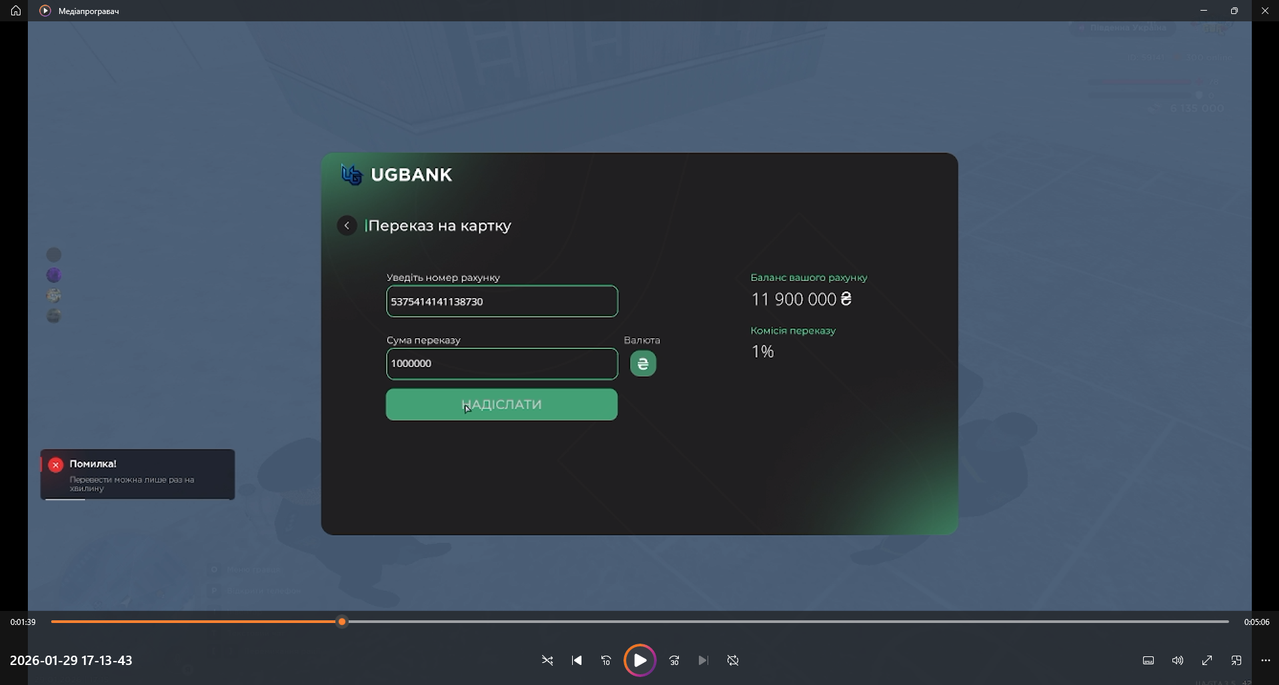1279x685 pixels.
Task: Click the UGBANK logo
Action: pos(396,175)
